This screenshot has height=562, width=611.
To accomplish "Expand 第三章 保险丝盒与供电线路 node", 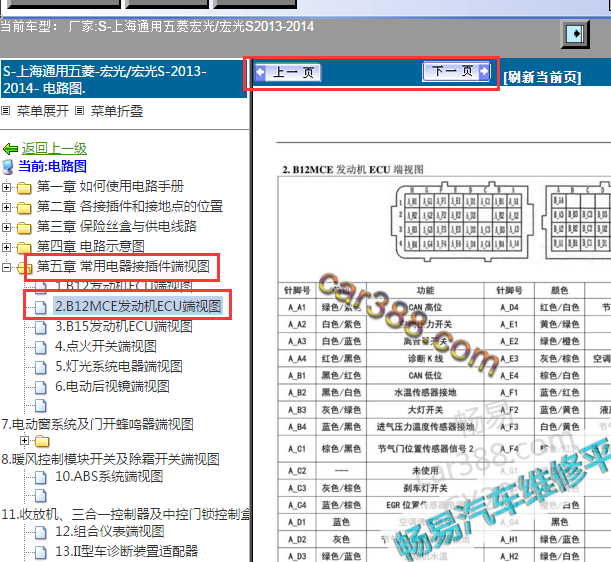I will [x=6, y=227].
